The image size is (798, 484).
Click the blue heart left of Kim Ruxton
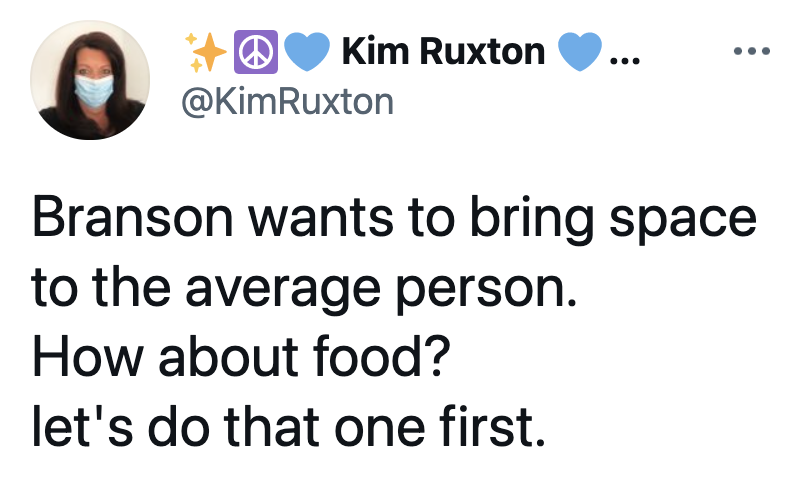coord(307,51)
